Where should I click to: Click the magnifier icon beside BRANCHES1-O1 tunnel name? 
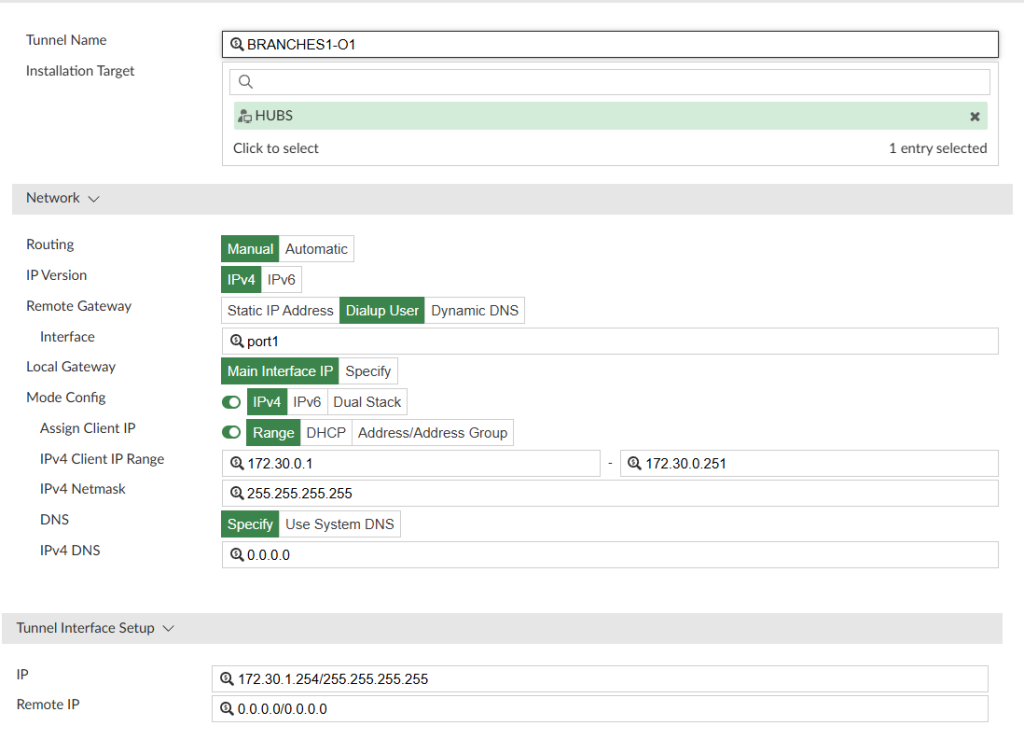(236, 44)
